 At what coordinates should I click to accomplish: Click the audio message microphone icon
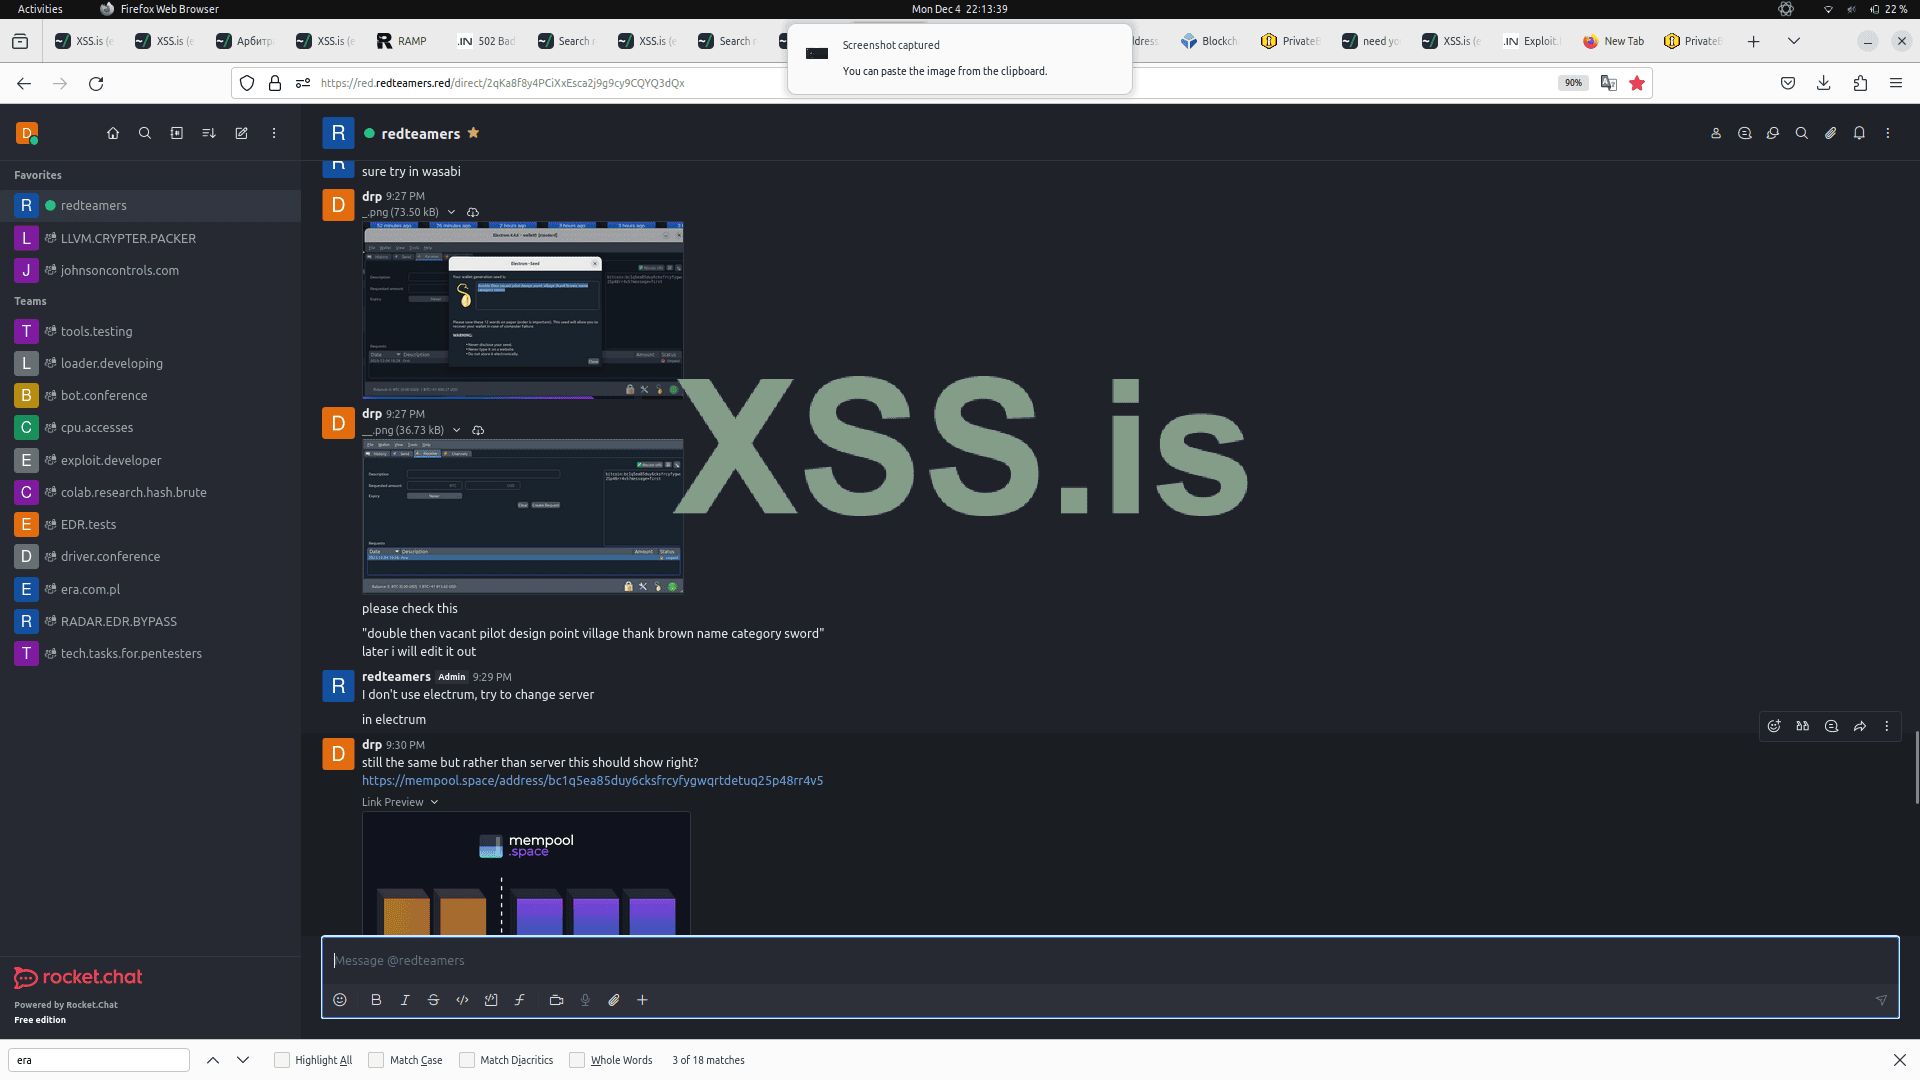point(585,1000)
